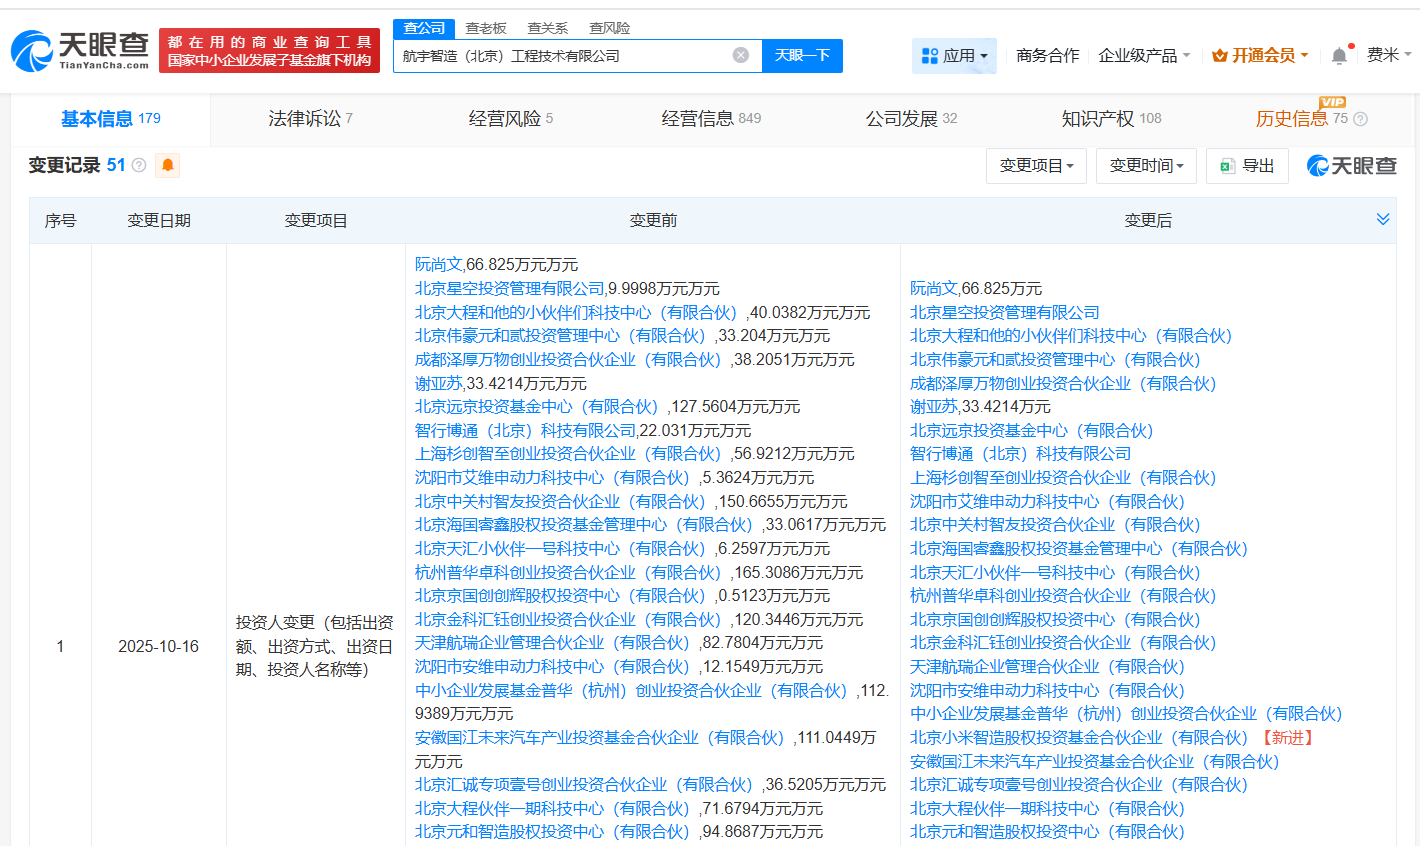Screen dimensions: 1420x846
Task: Open the 变更时间 filter dropdown
Action: 1146,165
